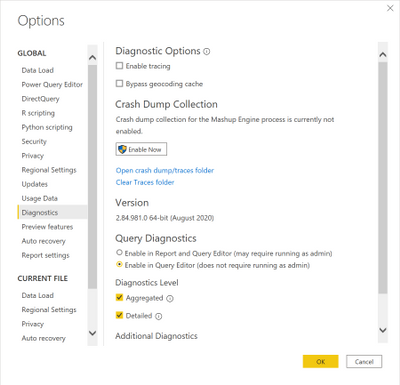Open Python scripting options

click(x=47, y=127)
